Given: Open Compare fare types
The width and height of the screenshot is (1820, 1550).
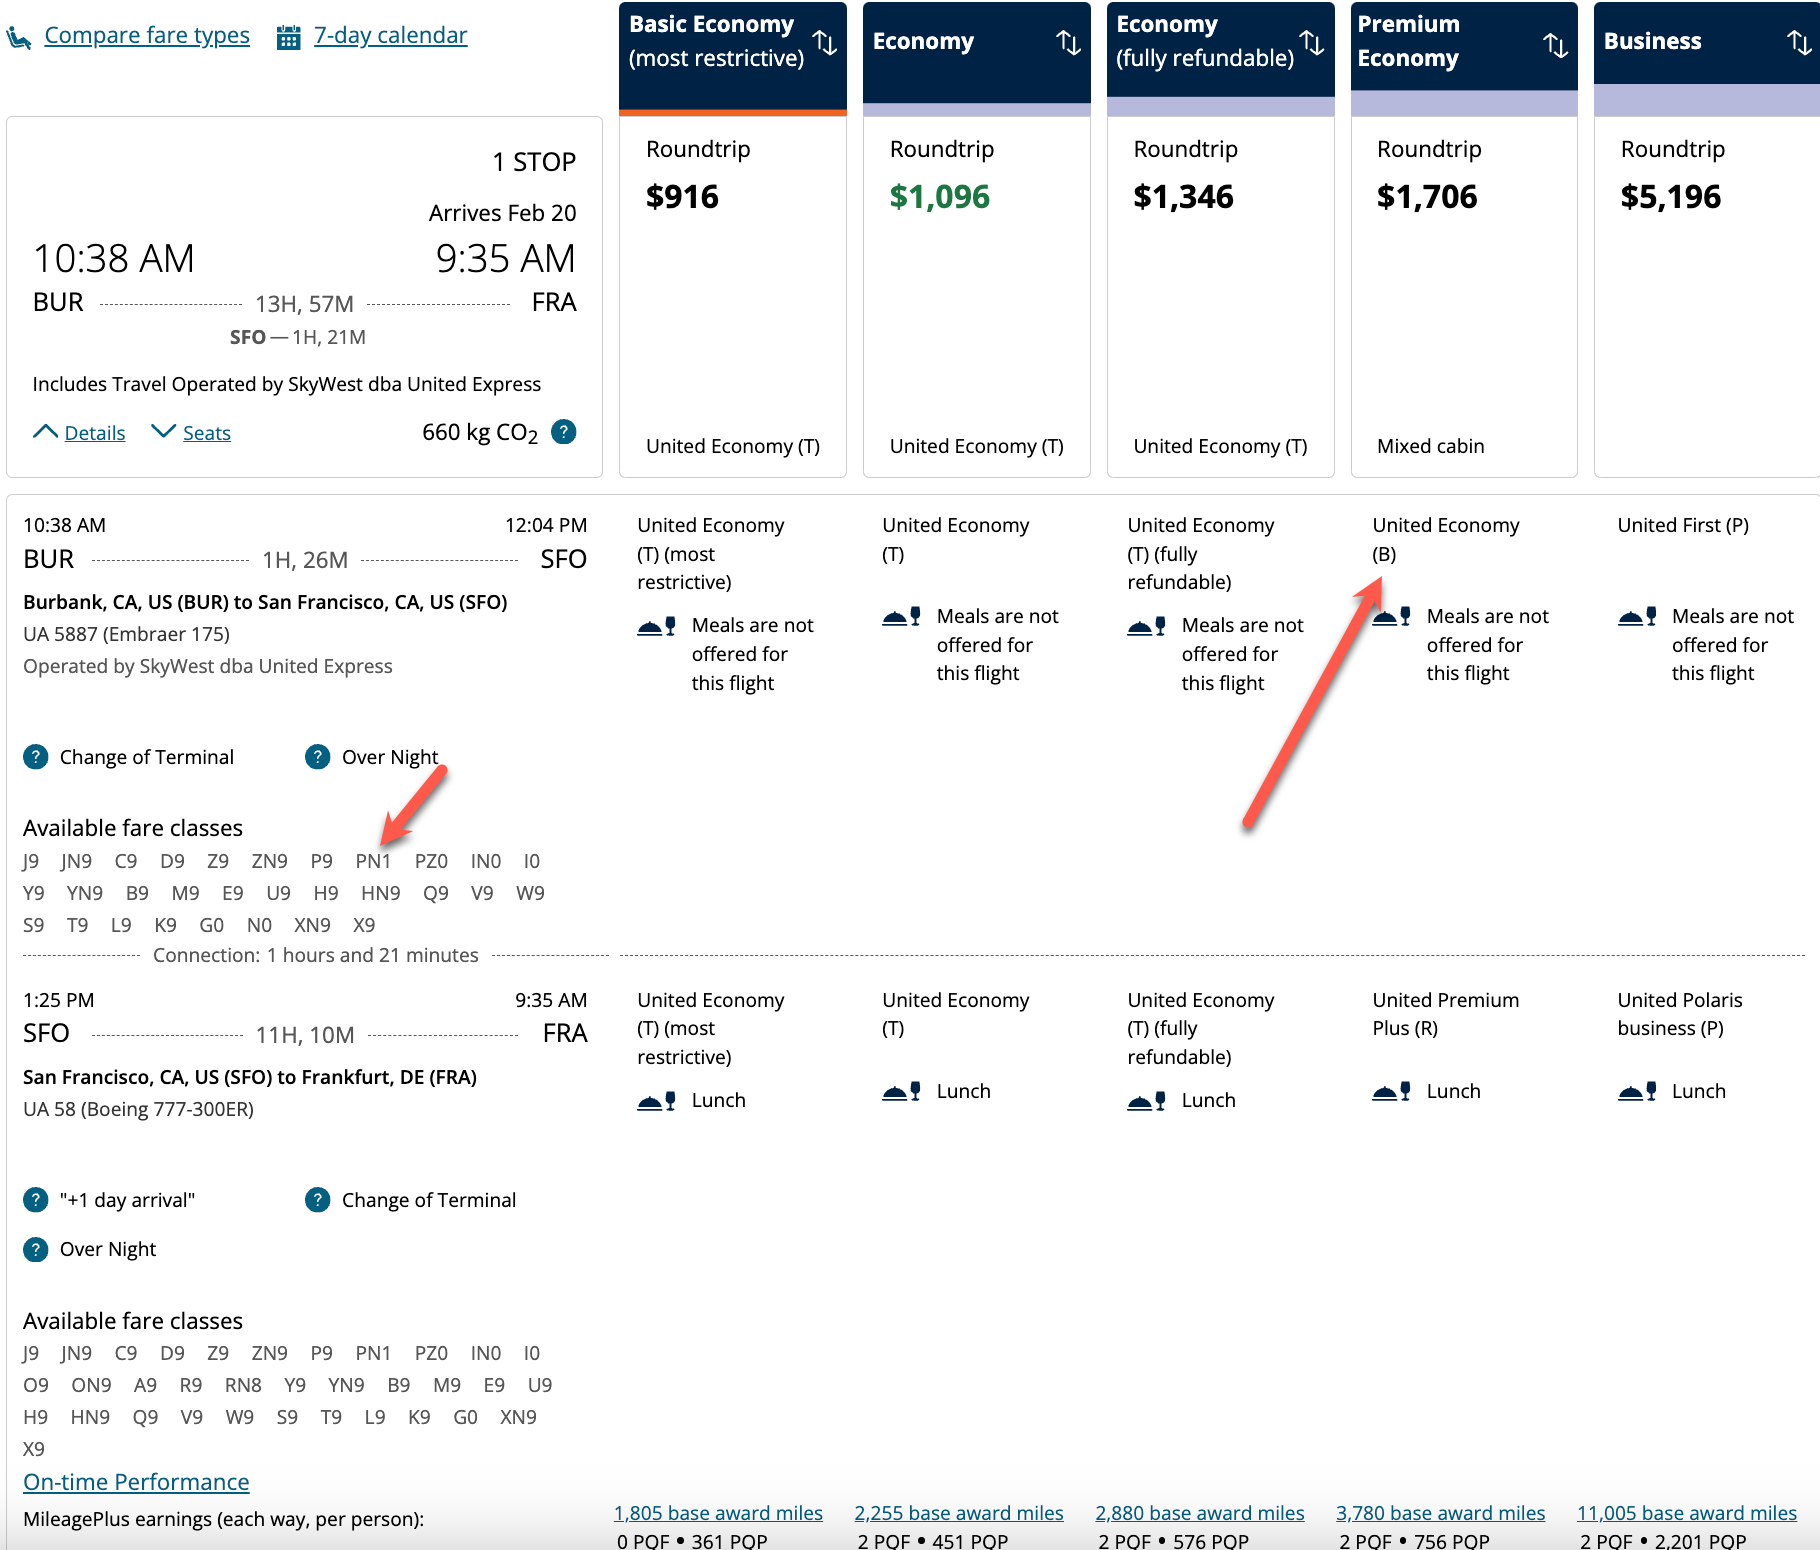Looking at the screenshot, I should [146, 34].
